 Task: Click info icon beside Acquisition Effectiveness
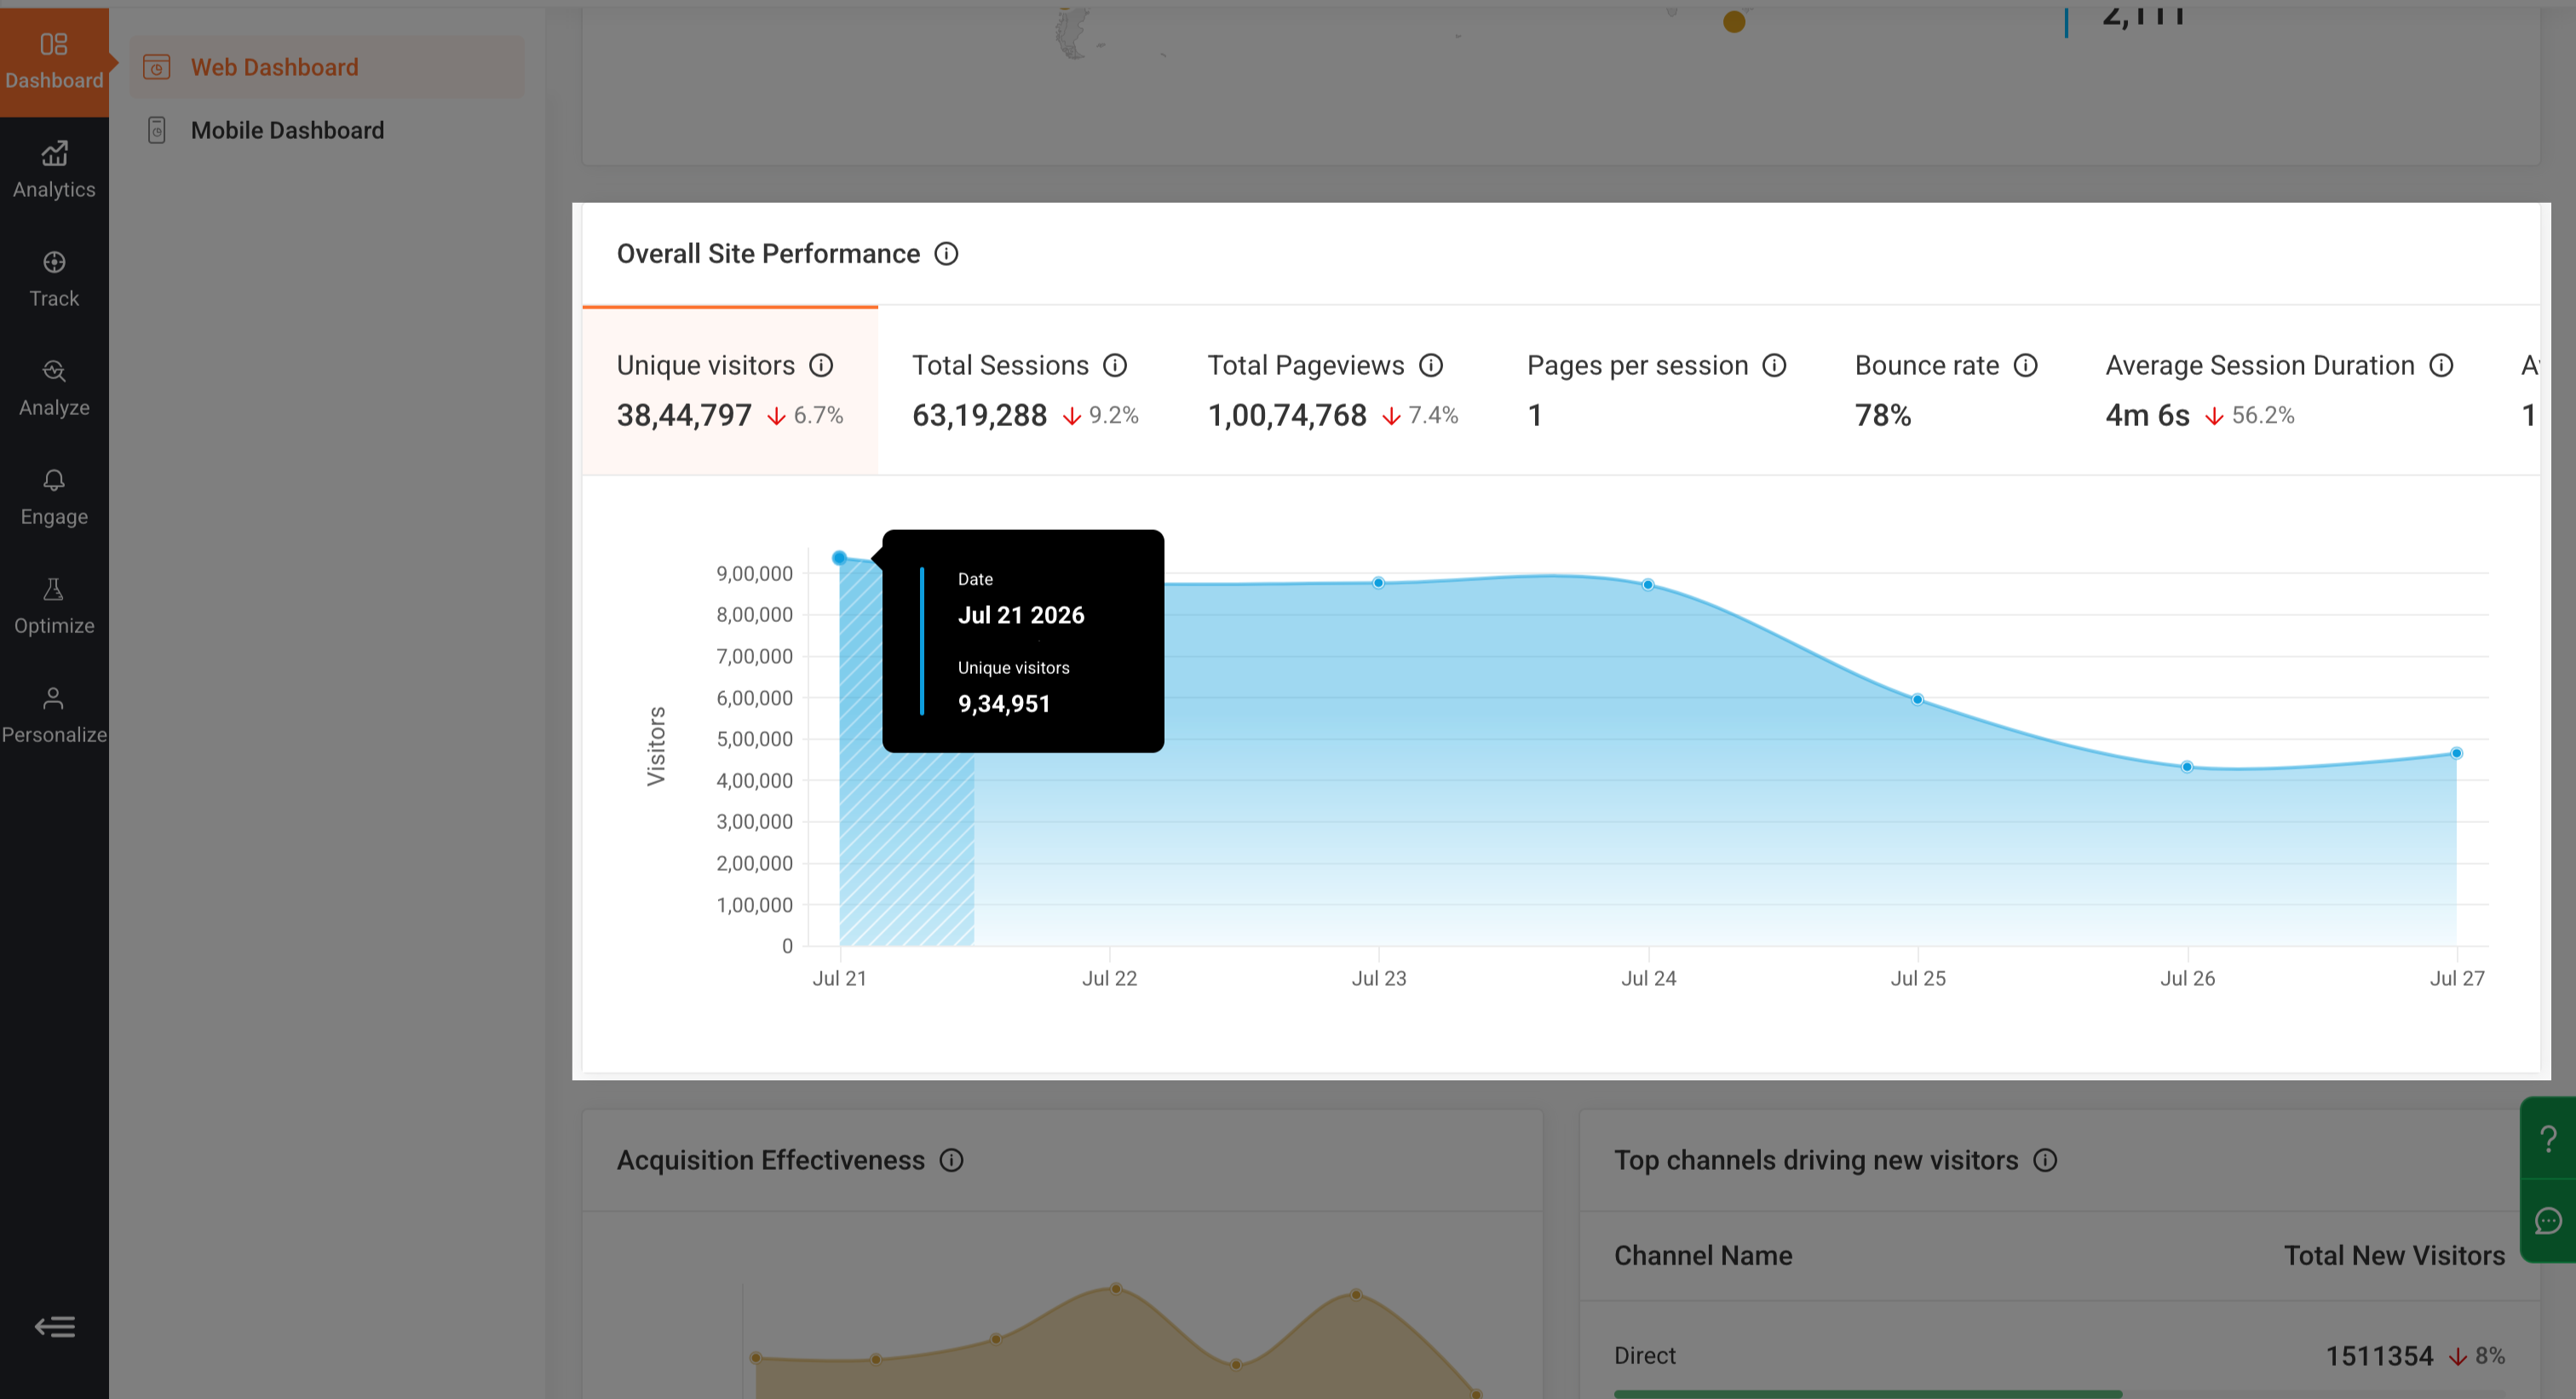pyautogui.click(x=951, y=1160)
